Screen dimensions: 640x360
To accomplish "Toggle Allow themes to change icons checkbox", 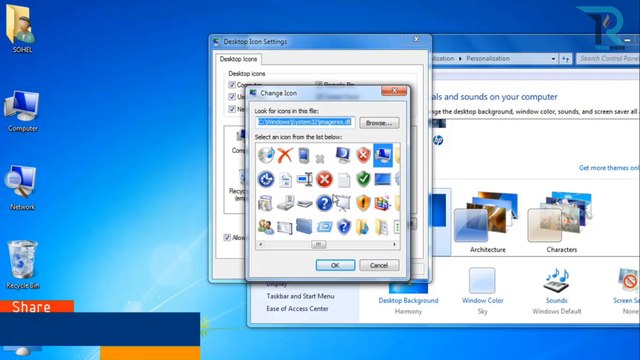I will pos(227,238).
